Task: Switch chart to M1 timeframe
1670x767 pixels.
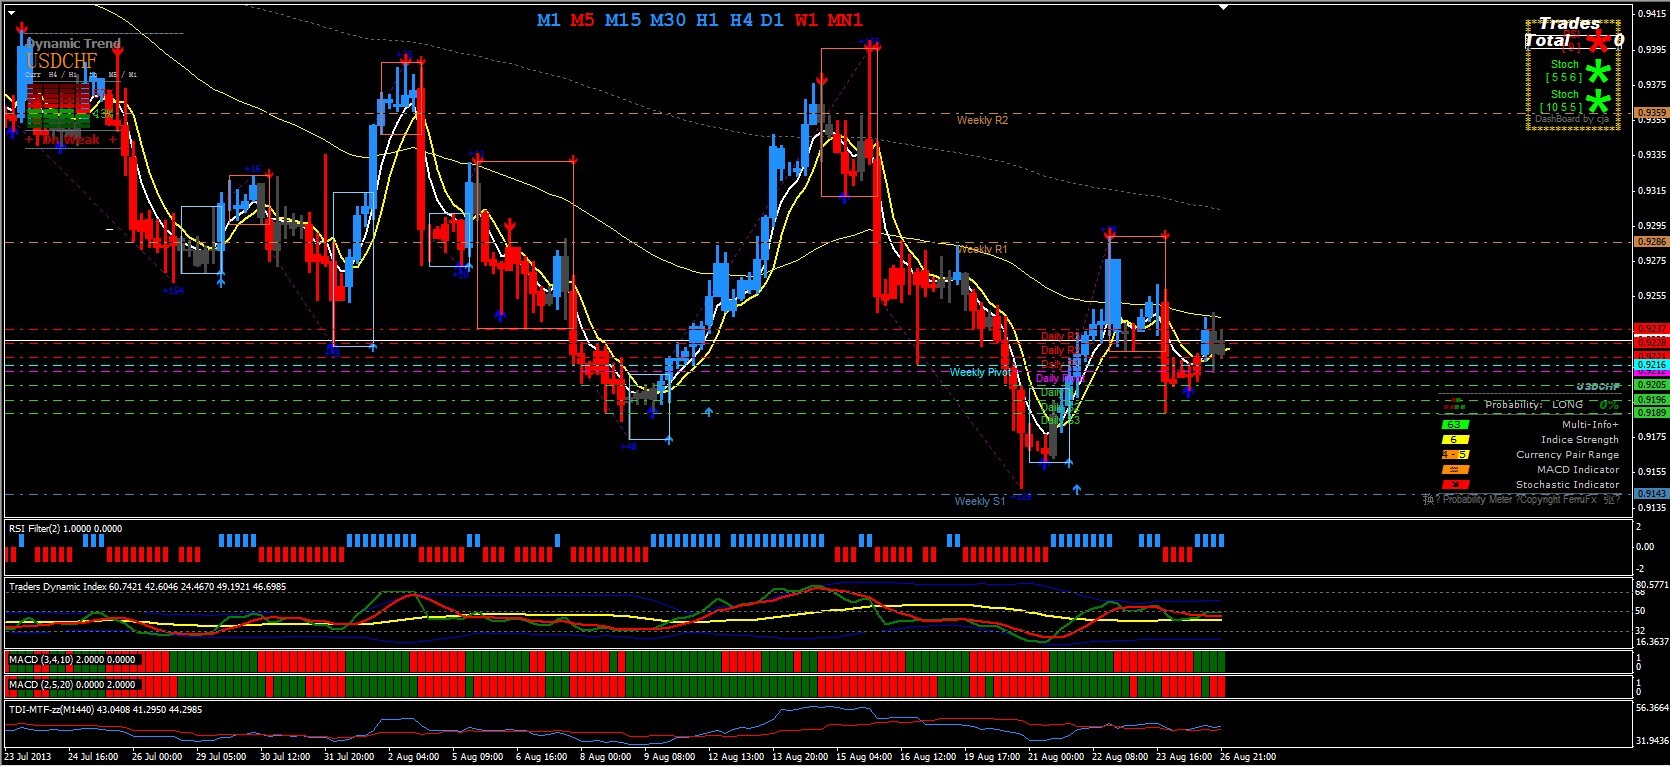Action: [548, 20]
